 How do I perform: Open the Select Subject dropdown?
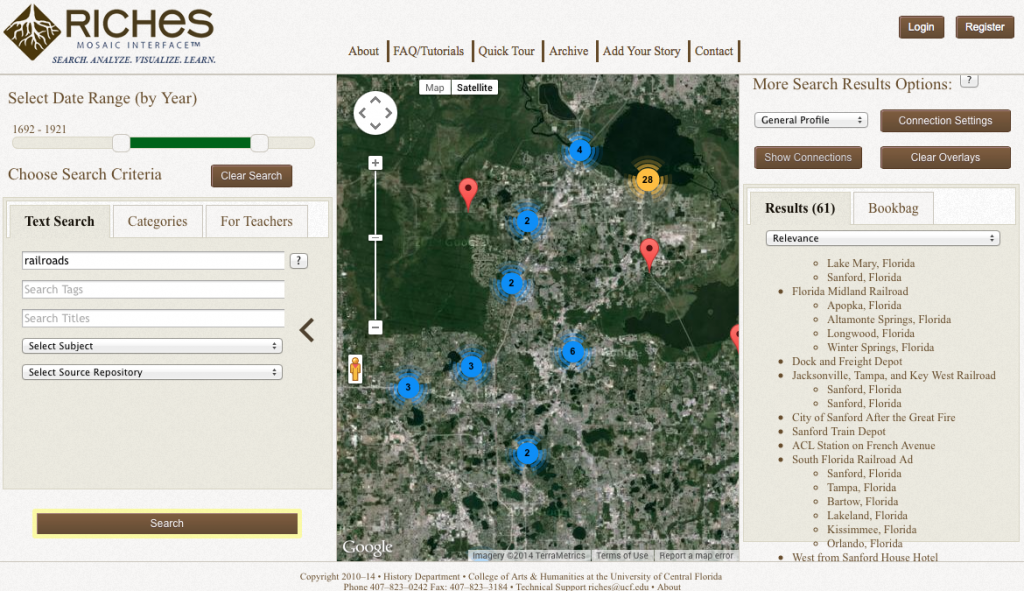[152, 346]
